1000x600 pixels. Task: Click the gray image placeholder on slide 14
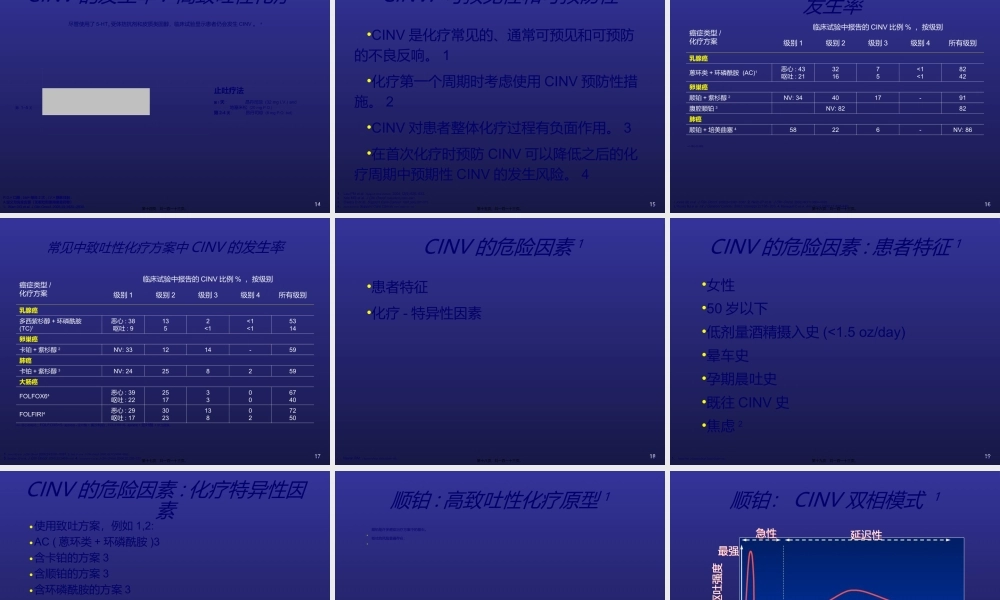click(96, 101)
